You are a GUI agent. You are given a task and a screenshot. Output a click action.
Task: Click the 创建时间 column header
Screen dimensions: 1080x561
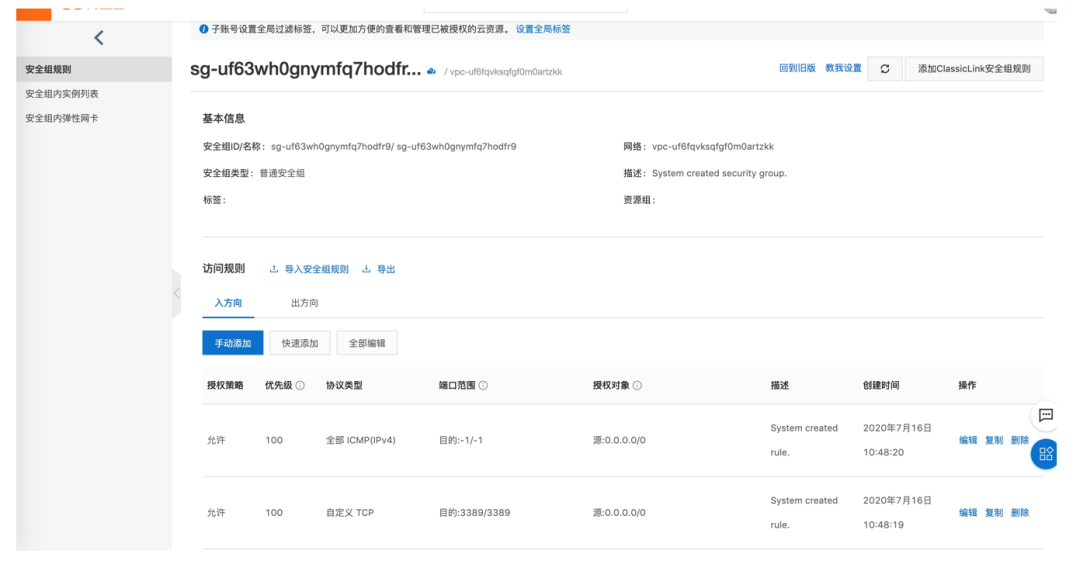tap(881, 386)
